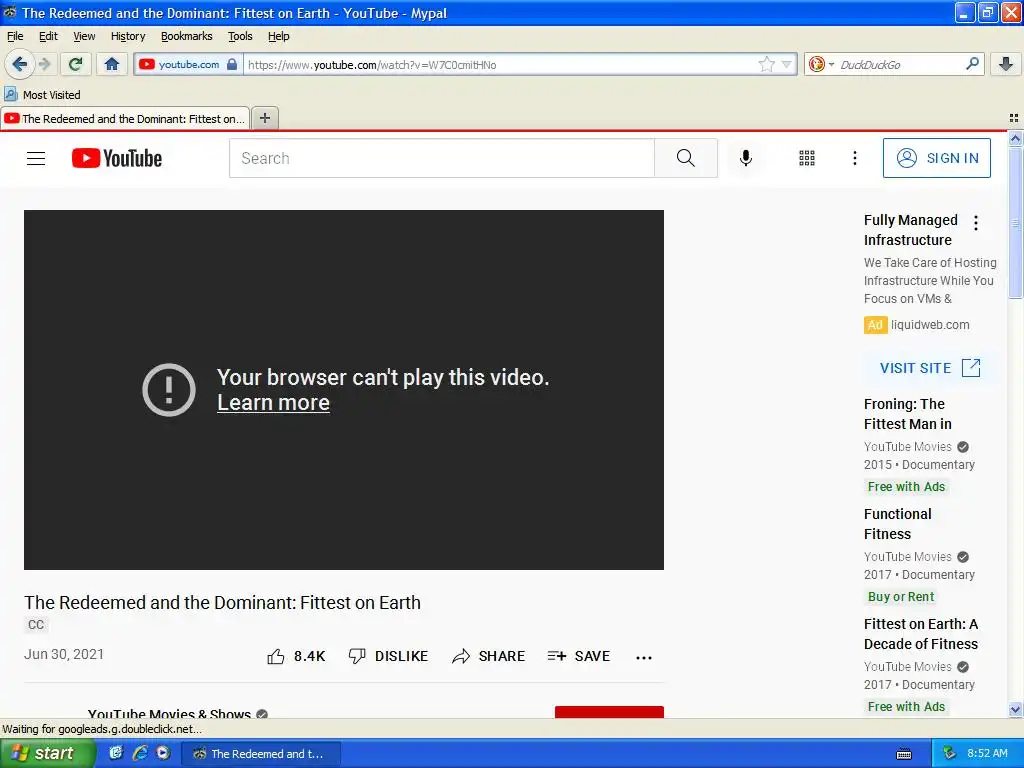Open the File menu
This screenshot has width=1024, height=768.
point(15,36)
